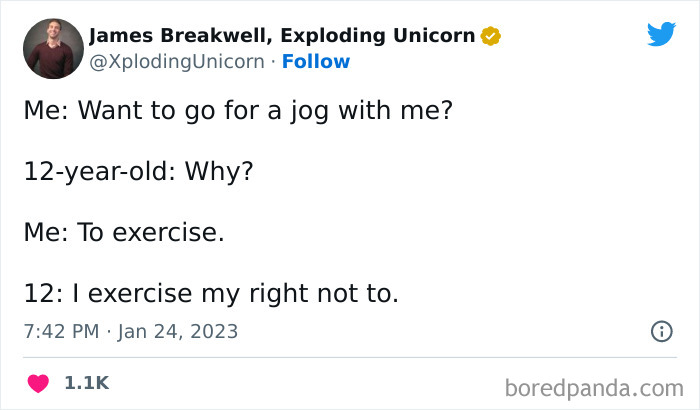Select the line "Want to go for a jog with me?"
The width and height of the screenshot is (700, 410).
(265, 110)
